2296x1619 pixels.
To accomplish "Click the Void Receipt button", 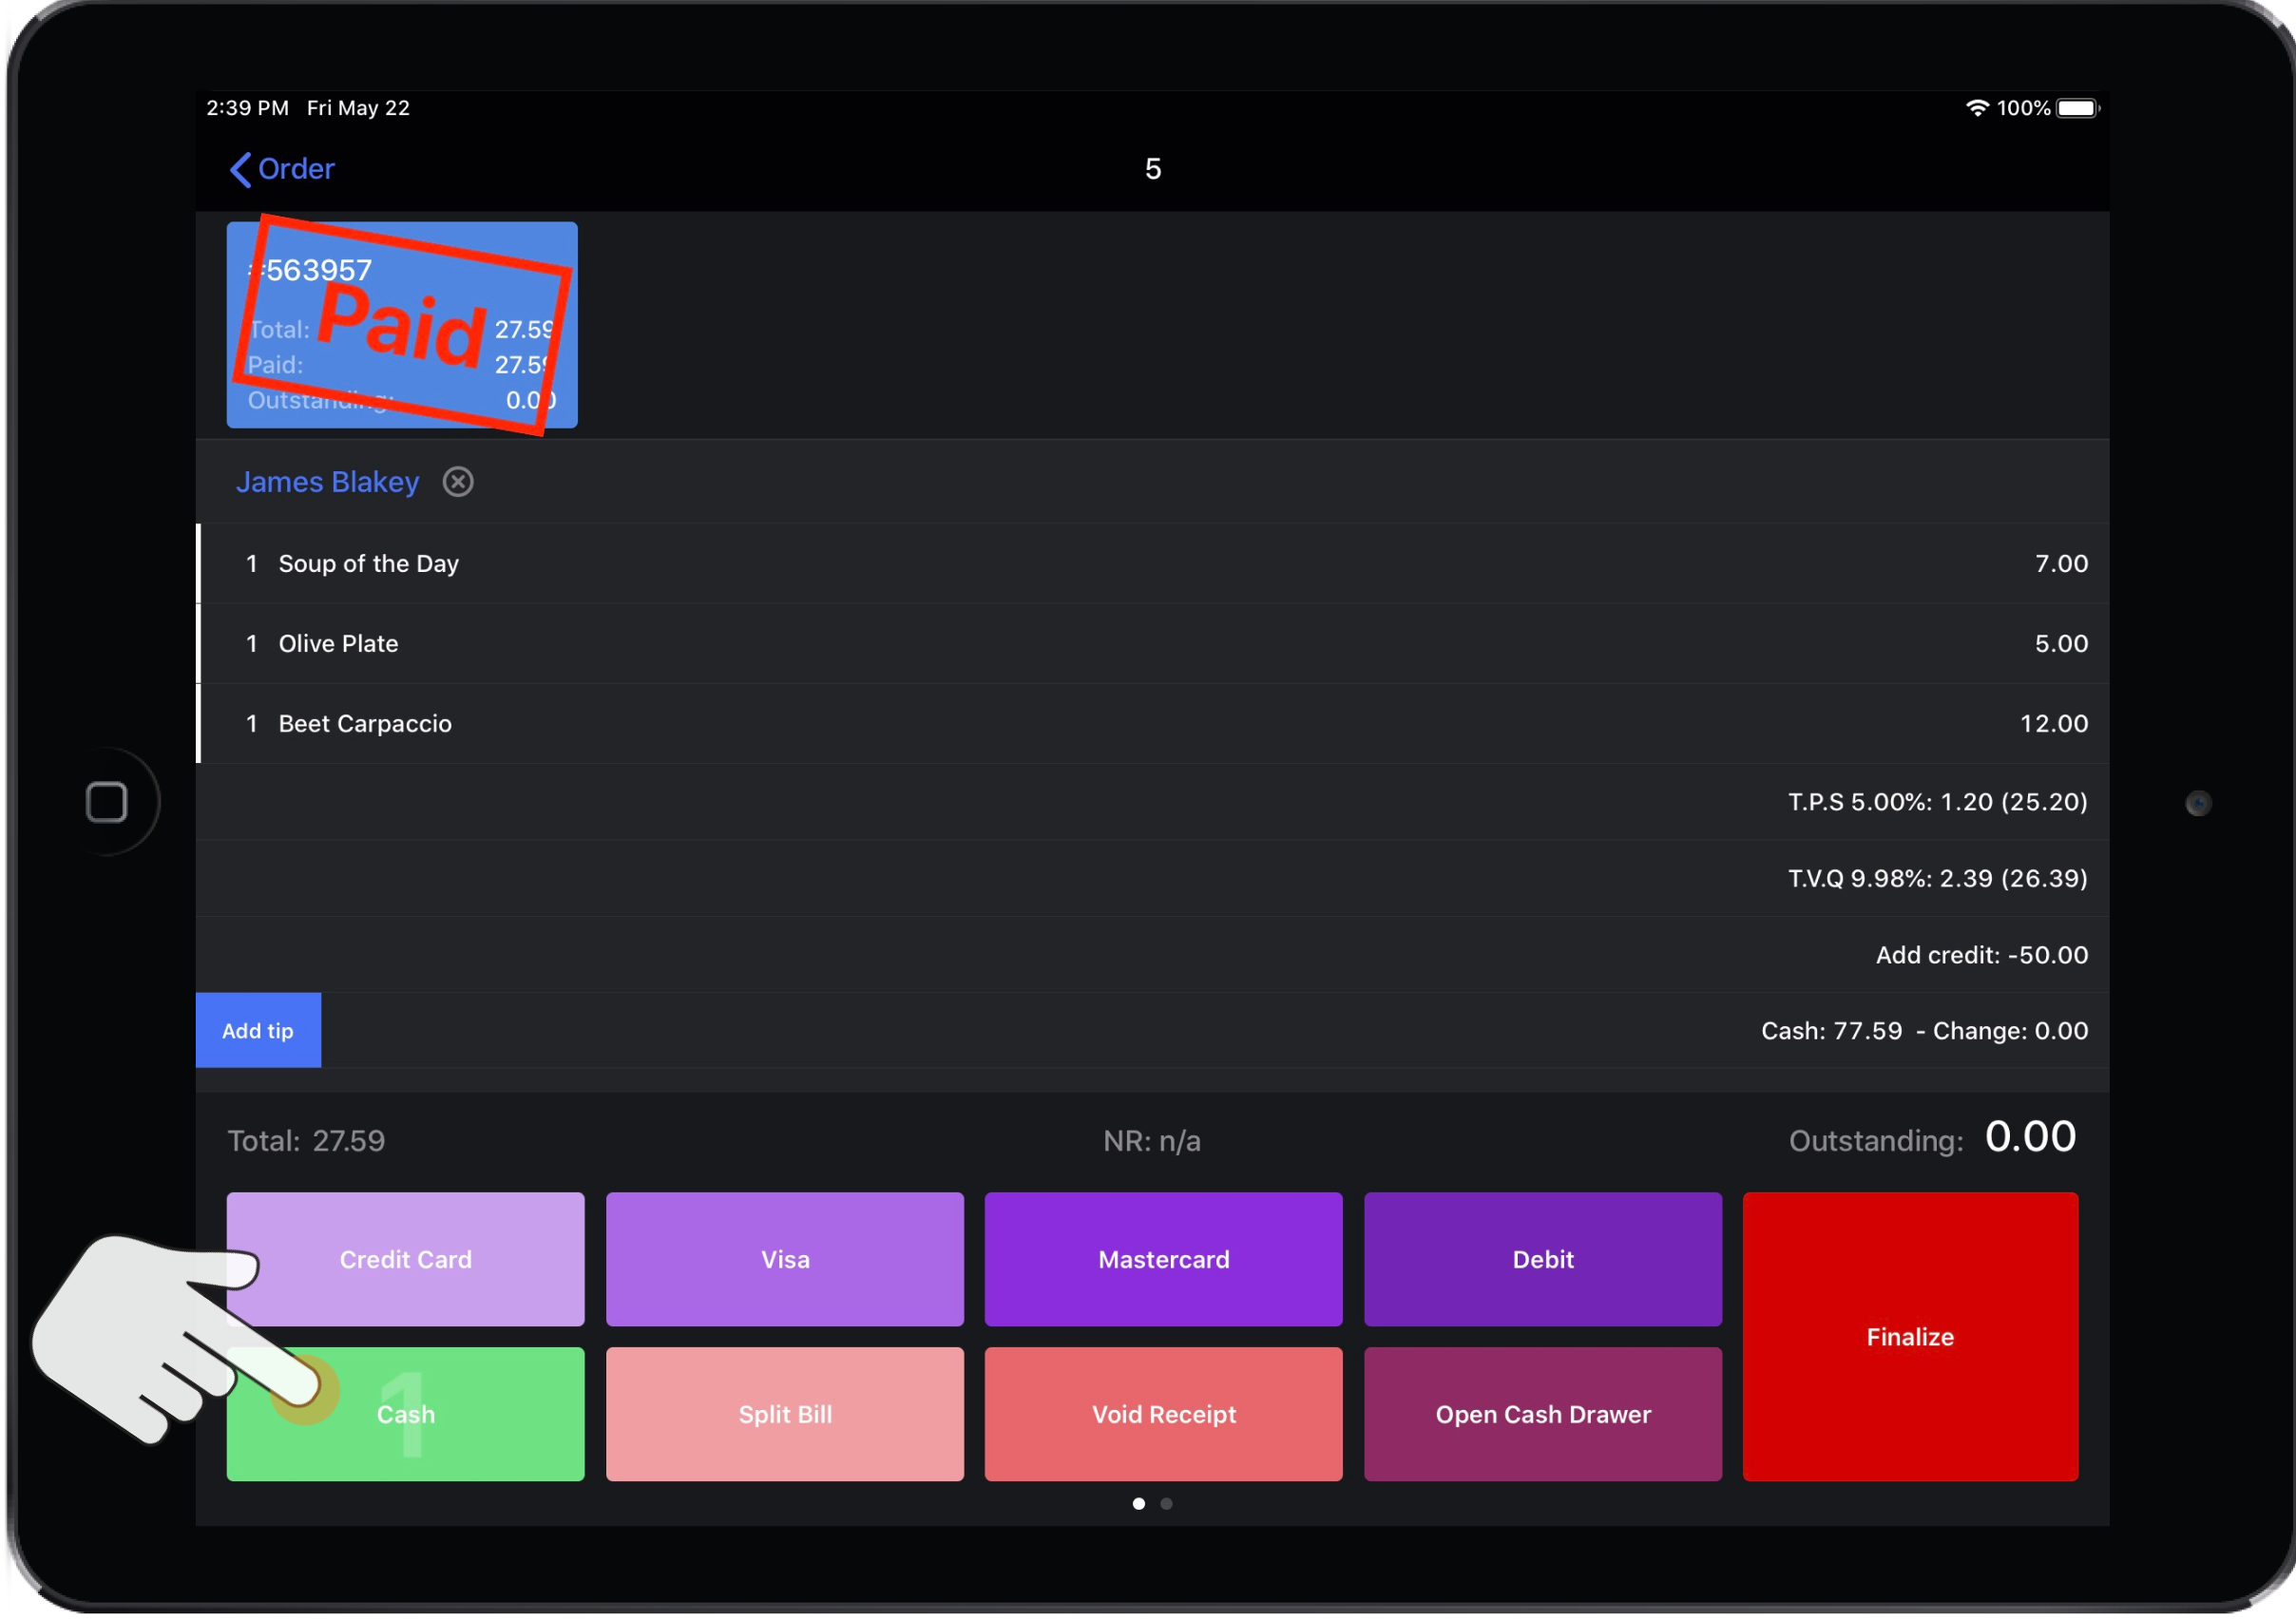I will pos(1162,1412).
